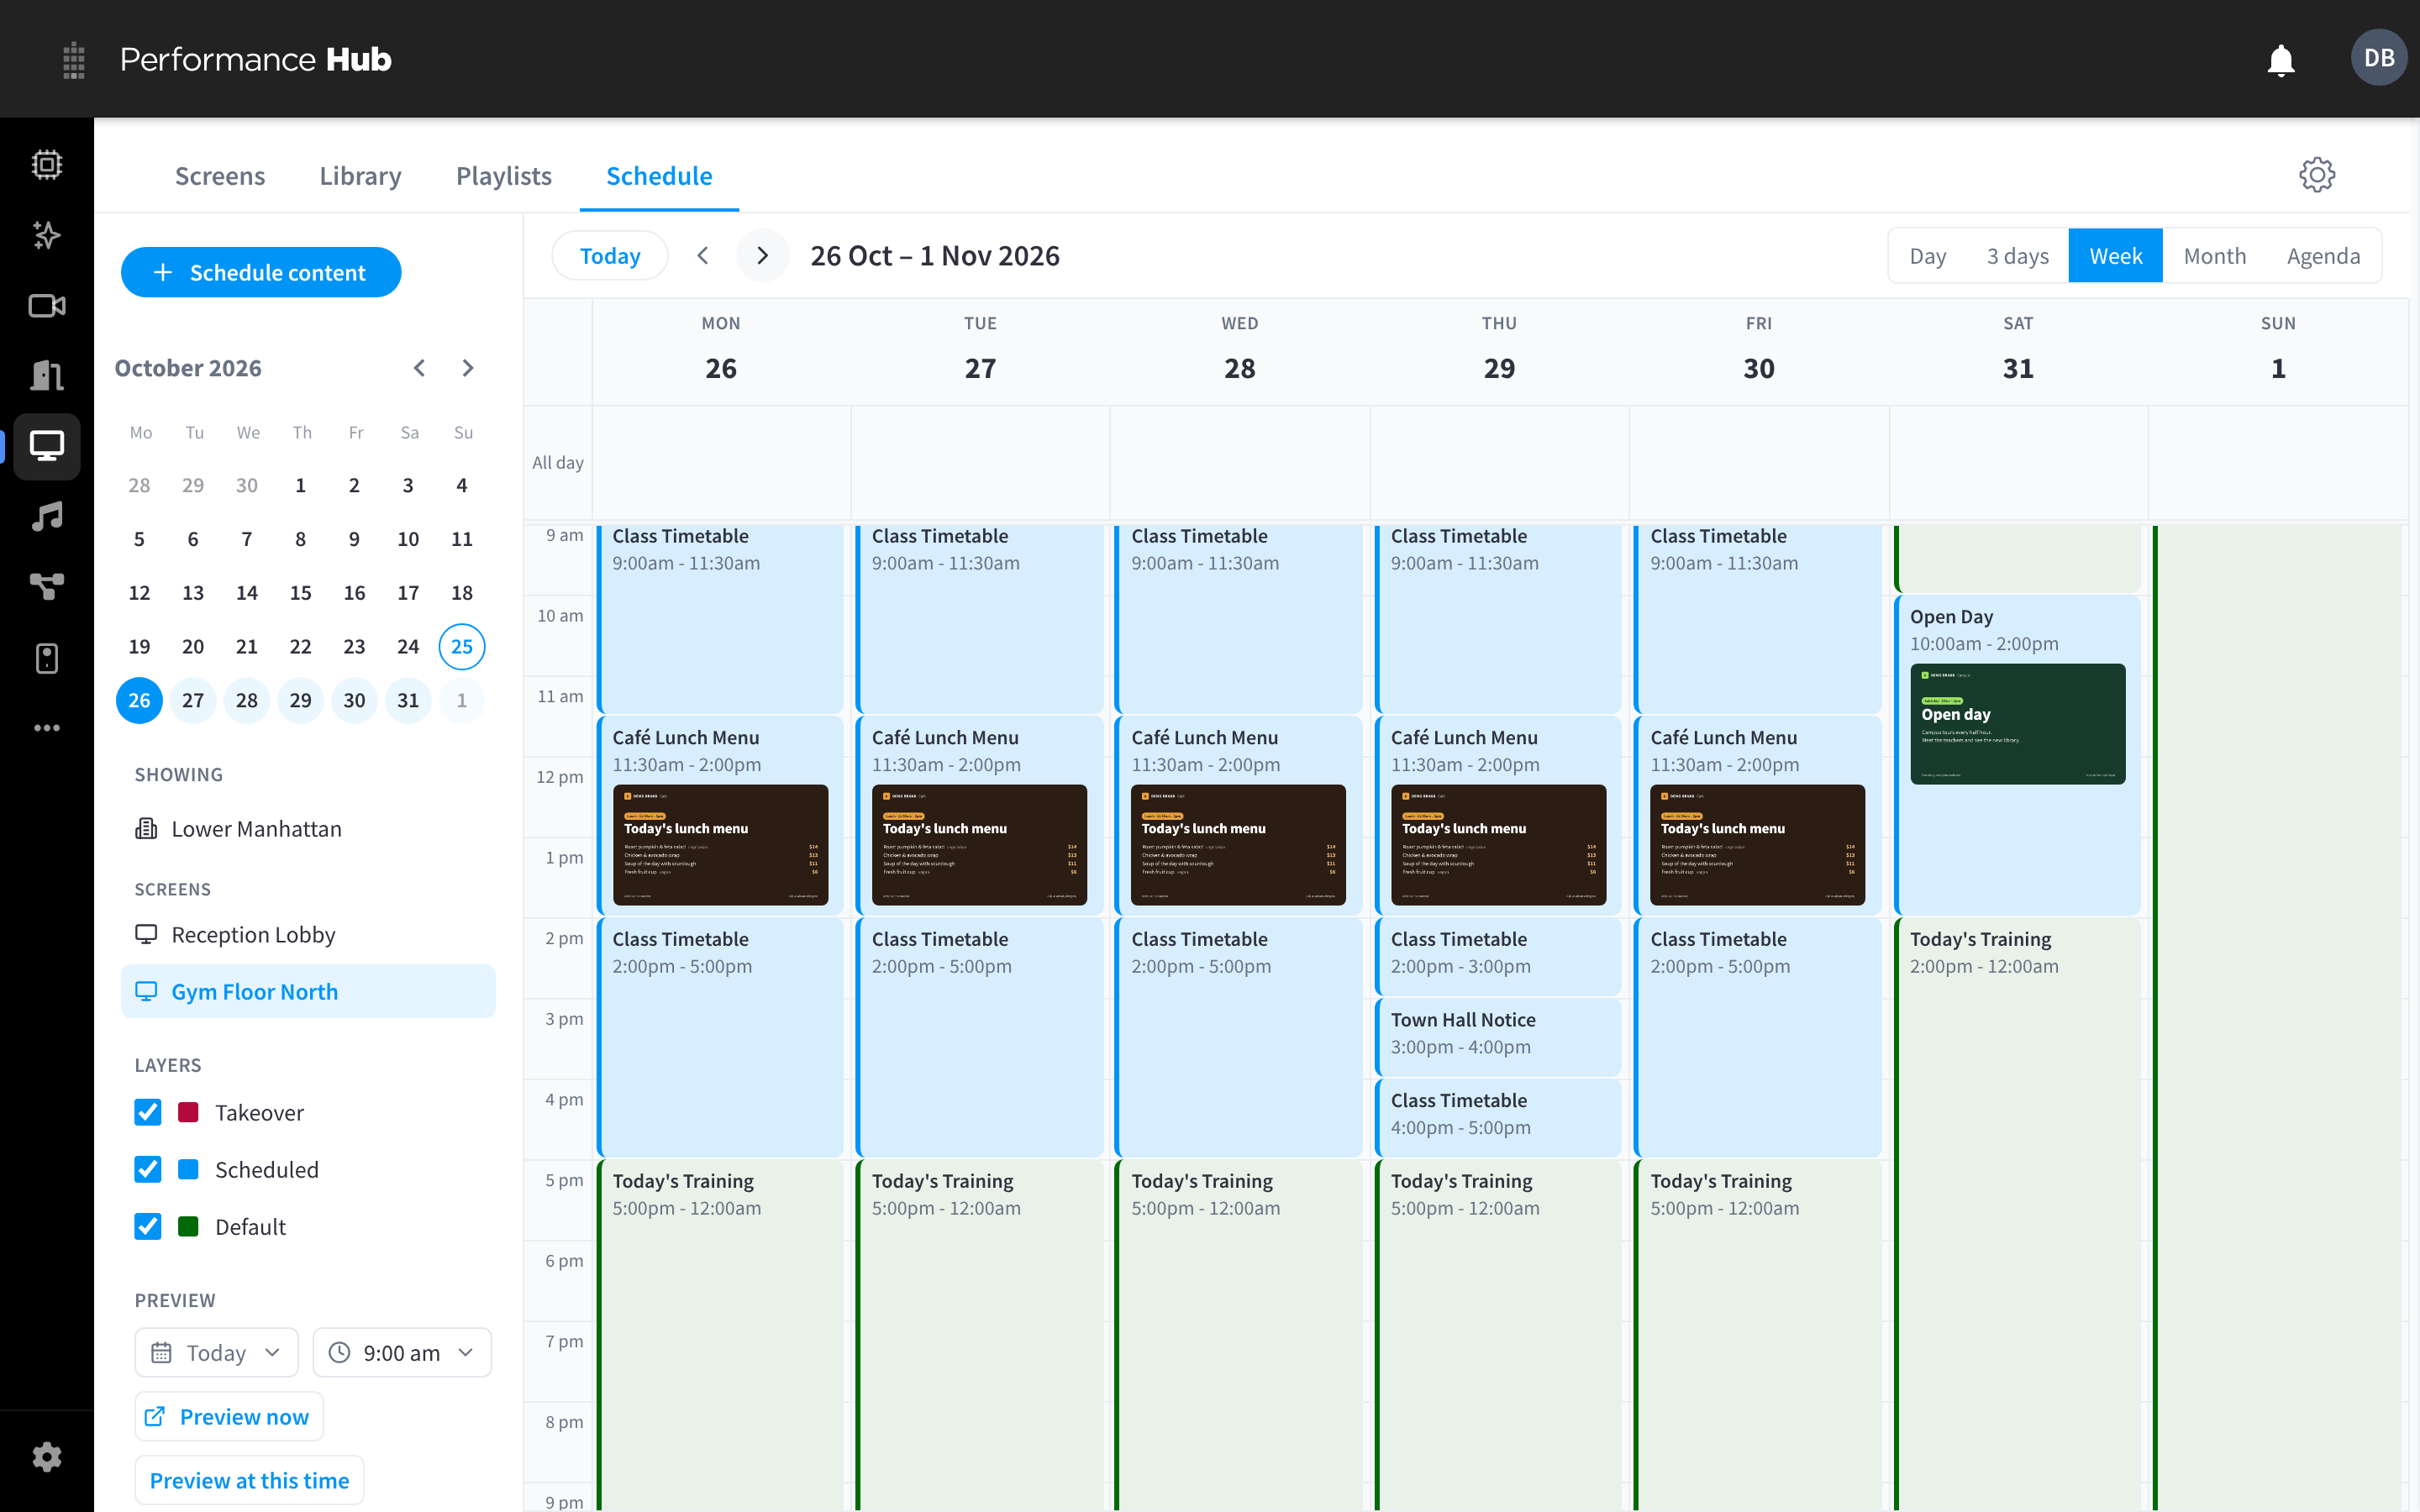The height and width of the screenshot is (1512, 2420).
Task: Open the remote device sidebar icon
Action: (47, 657)
